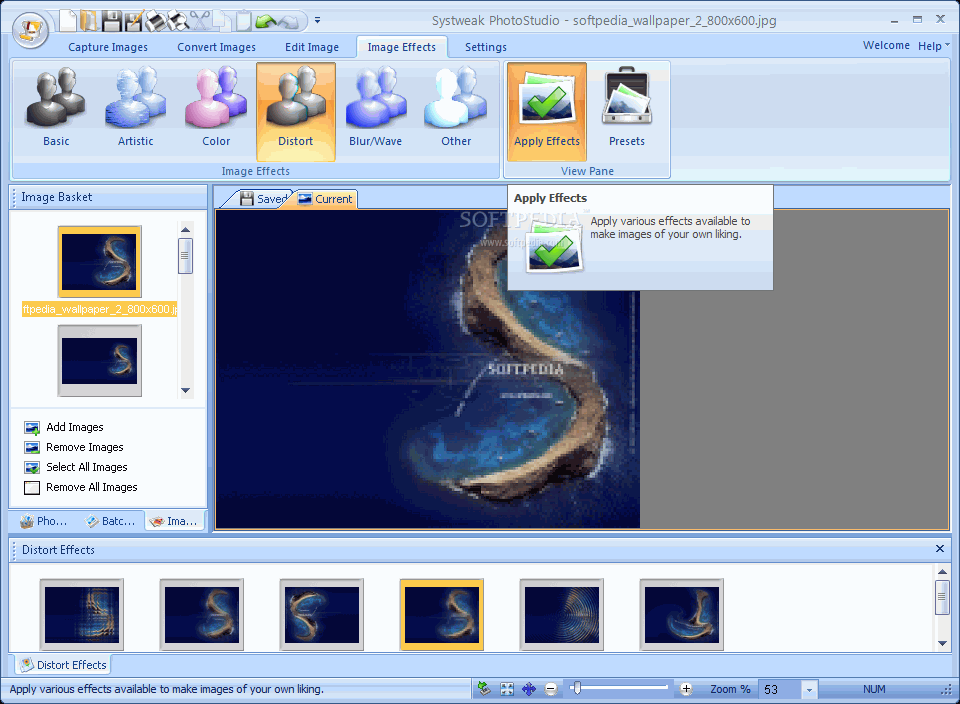The width and height of the screenshot is (960, 704).
Task: Open the zoom percentage dropdown arrow
Action: 809,690
